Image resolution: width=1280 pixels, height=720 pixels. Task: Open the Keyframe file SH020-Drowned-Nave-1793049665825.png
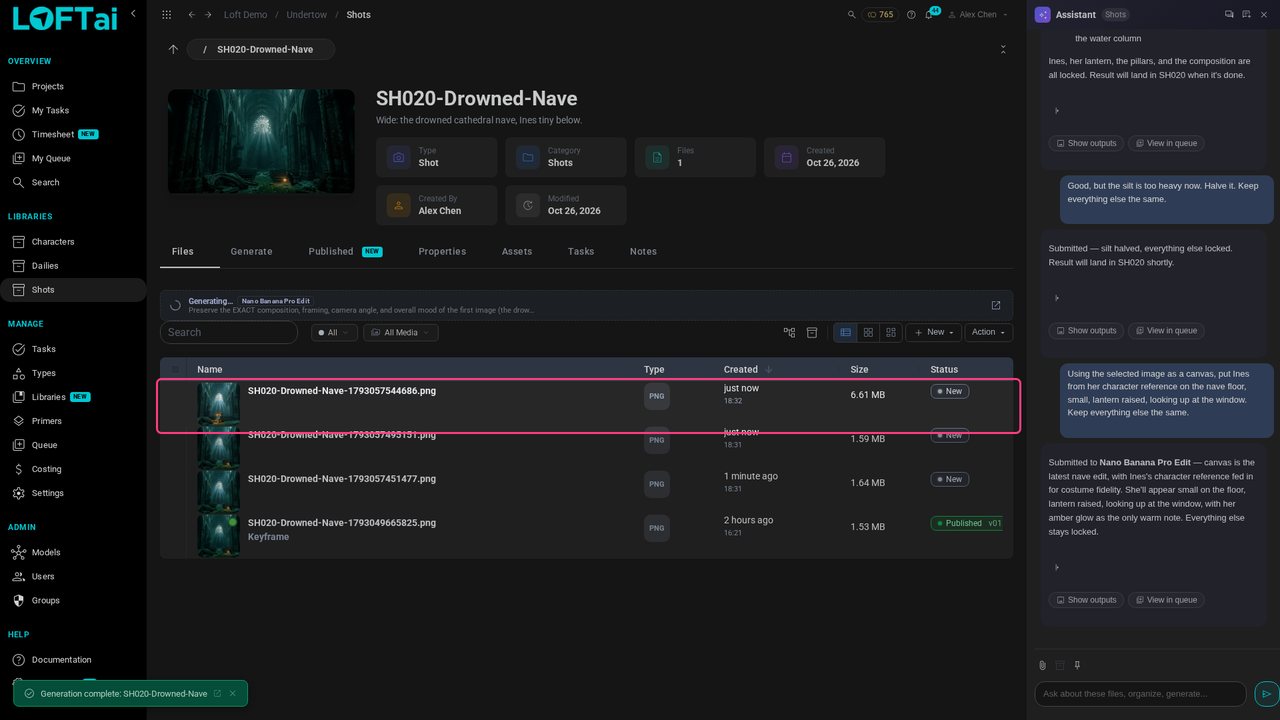pos(342,523)
